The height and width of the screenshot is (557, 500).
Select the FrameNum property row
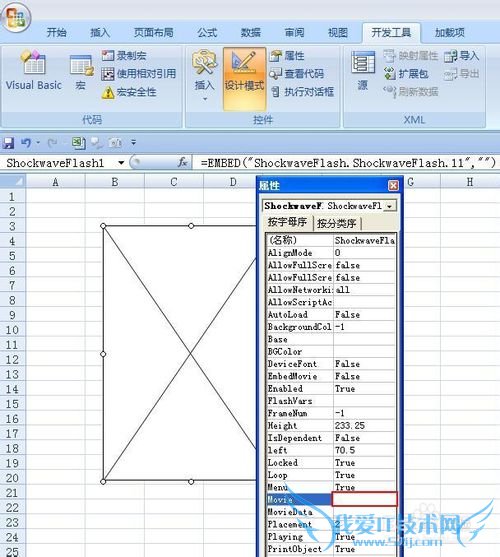[x=331, y=413]
